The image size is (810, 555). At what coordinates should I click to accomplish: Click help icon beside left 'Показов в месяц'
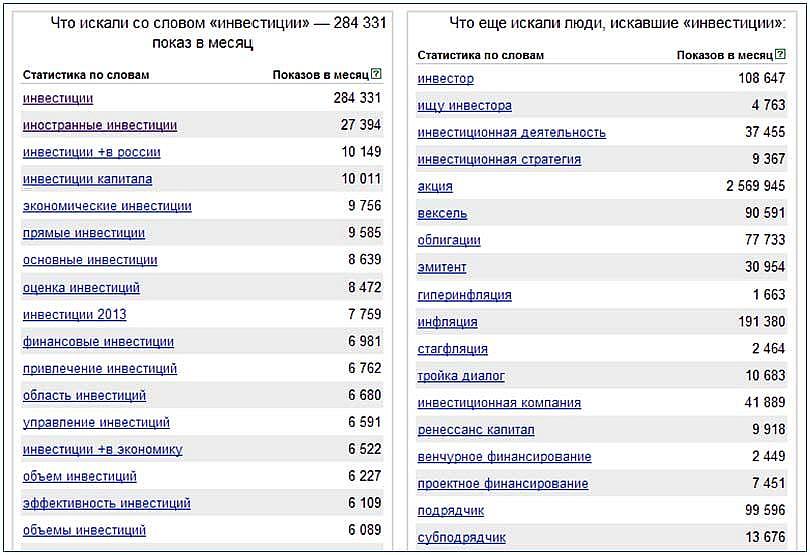376,75
